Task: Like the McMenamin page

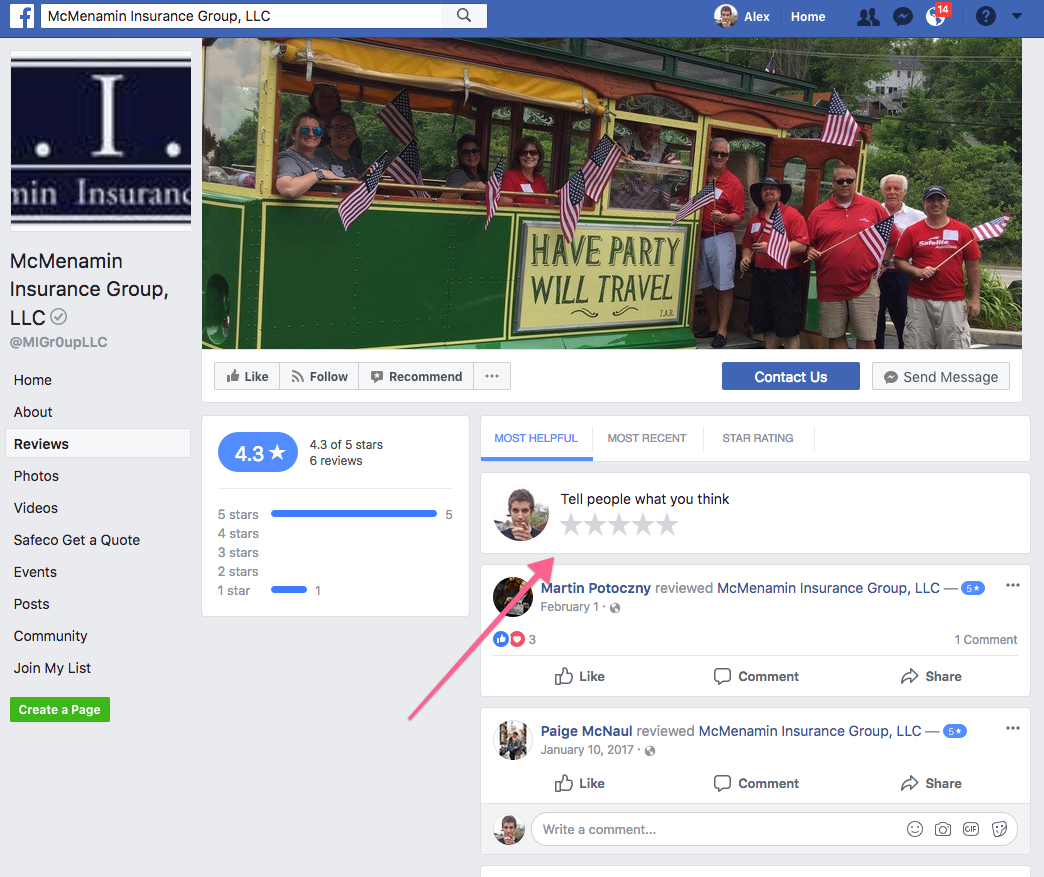Action: [x=247, y=376]
